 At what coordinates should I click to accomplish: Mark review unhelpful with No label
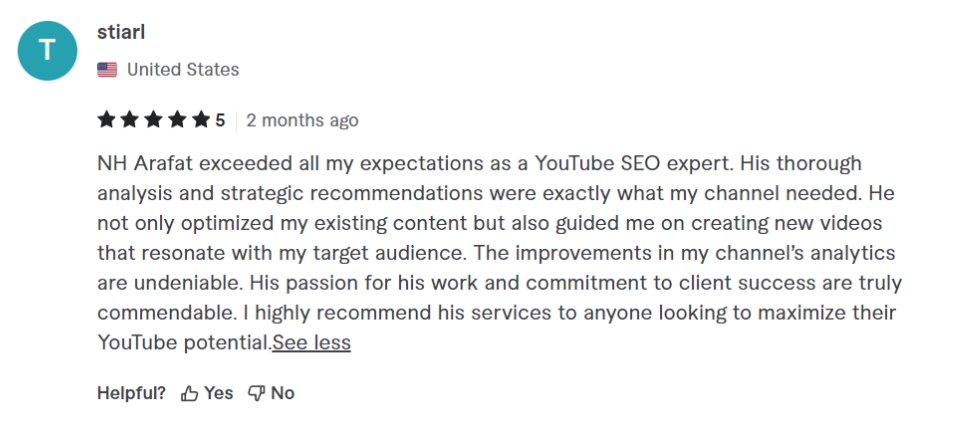click(x=283, y=394)
